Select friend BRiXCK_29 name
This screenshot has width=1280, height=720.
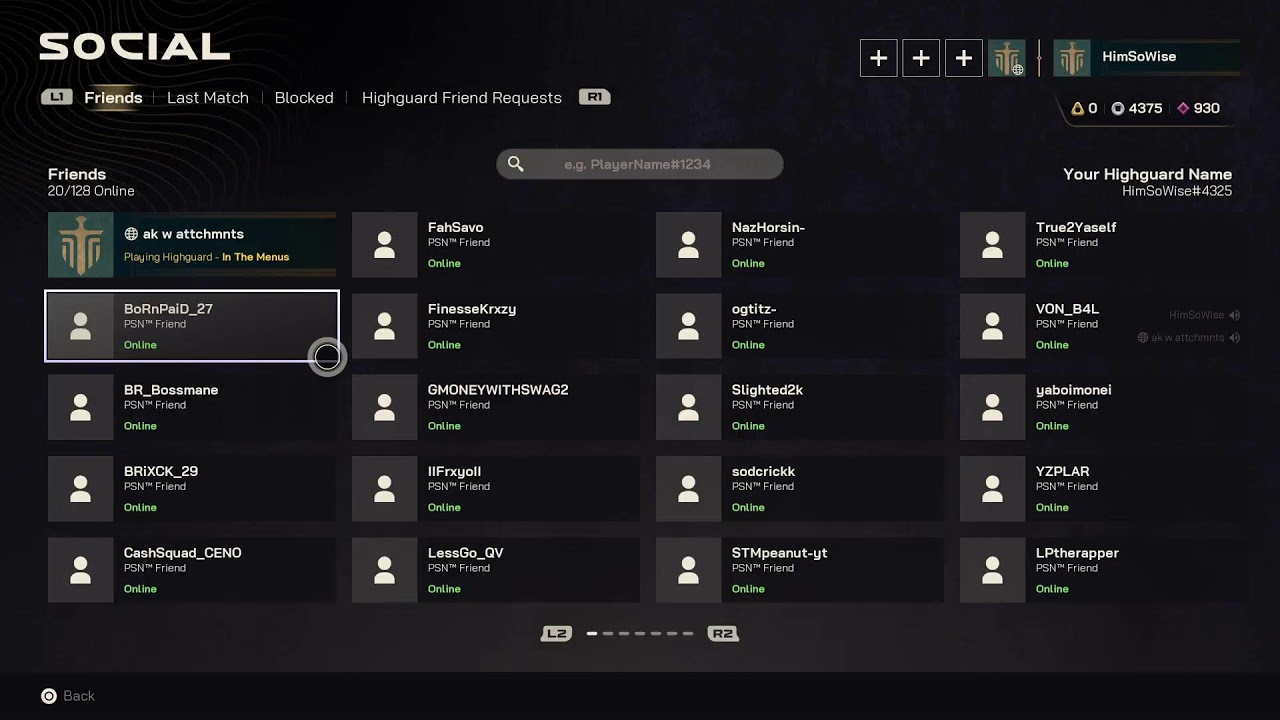coord(161,471)
